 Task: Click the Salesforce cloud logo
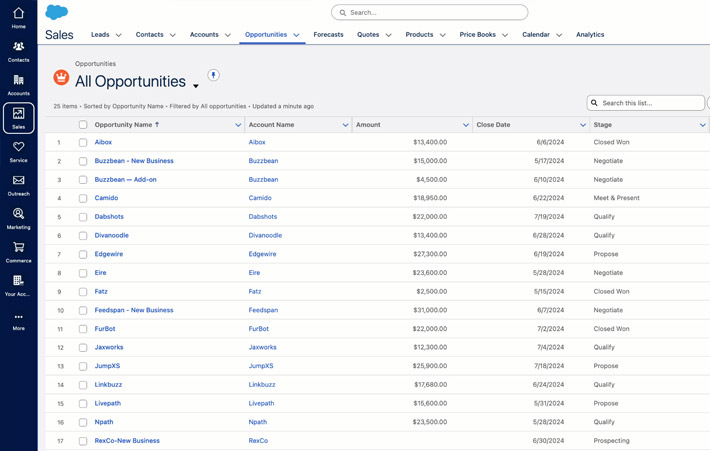(x=57, y=12)
